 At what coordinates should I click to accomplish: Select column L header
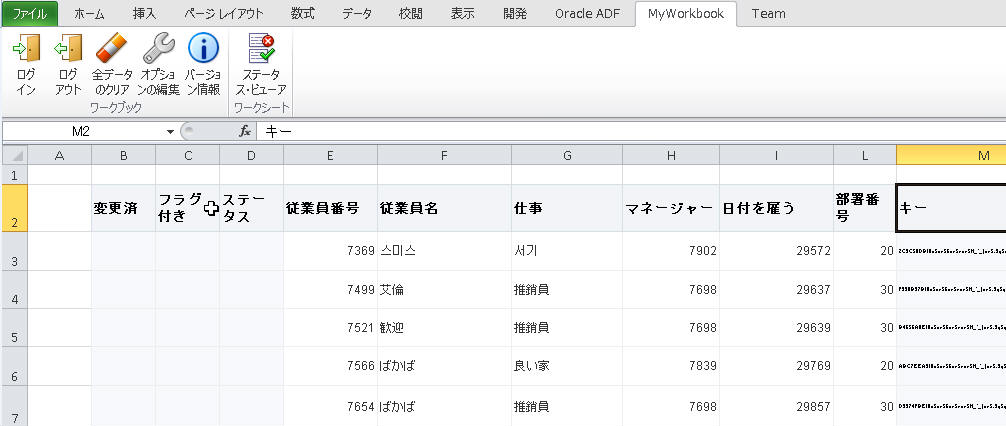865,155
